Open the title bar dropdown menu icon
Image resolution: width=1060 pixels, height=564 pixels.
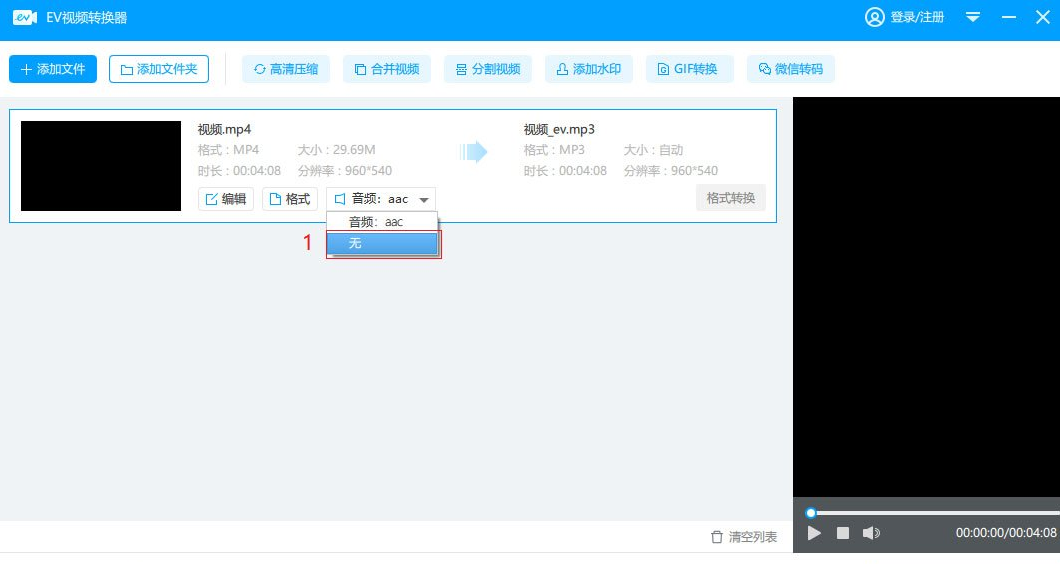973,17
